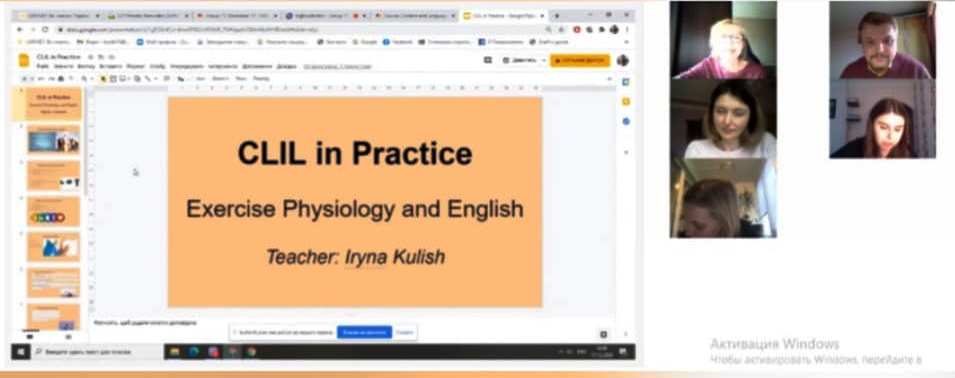Screen dimensions: 955x378
Task: Open the Explore icon at bottom right
Action: [603, 334]
